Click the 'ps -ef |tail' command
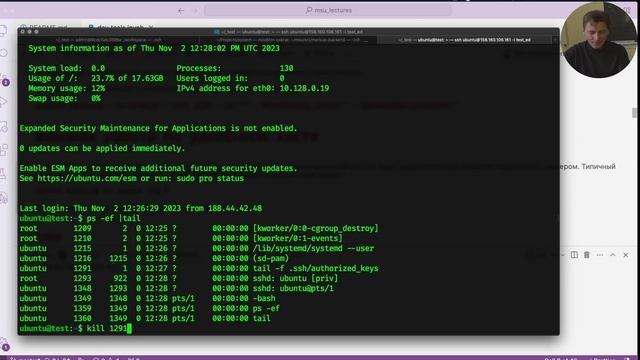This screenshot has height=360, width=640. click(x=113, y=218)
